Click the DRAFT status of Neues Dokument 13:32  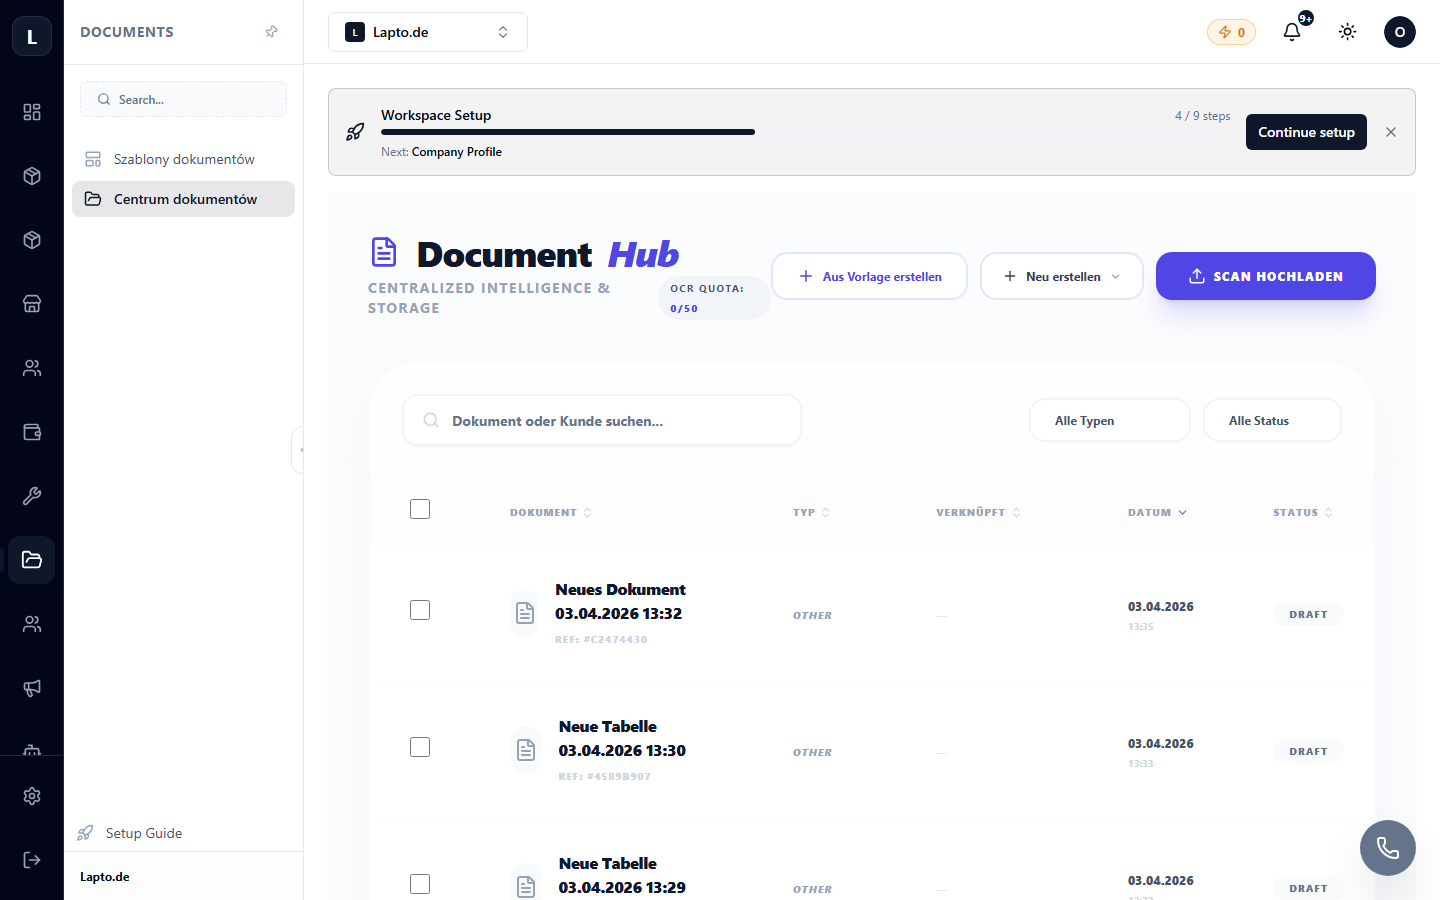1308,614
